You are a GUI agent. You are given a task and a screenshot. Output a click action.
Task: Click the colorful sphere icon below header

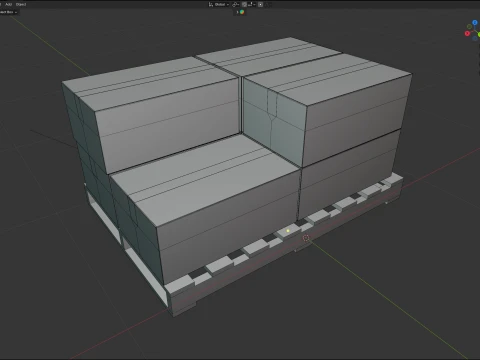pos(242,12)
